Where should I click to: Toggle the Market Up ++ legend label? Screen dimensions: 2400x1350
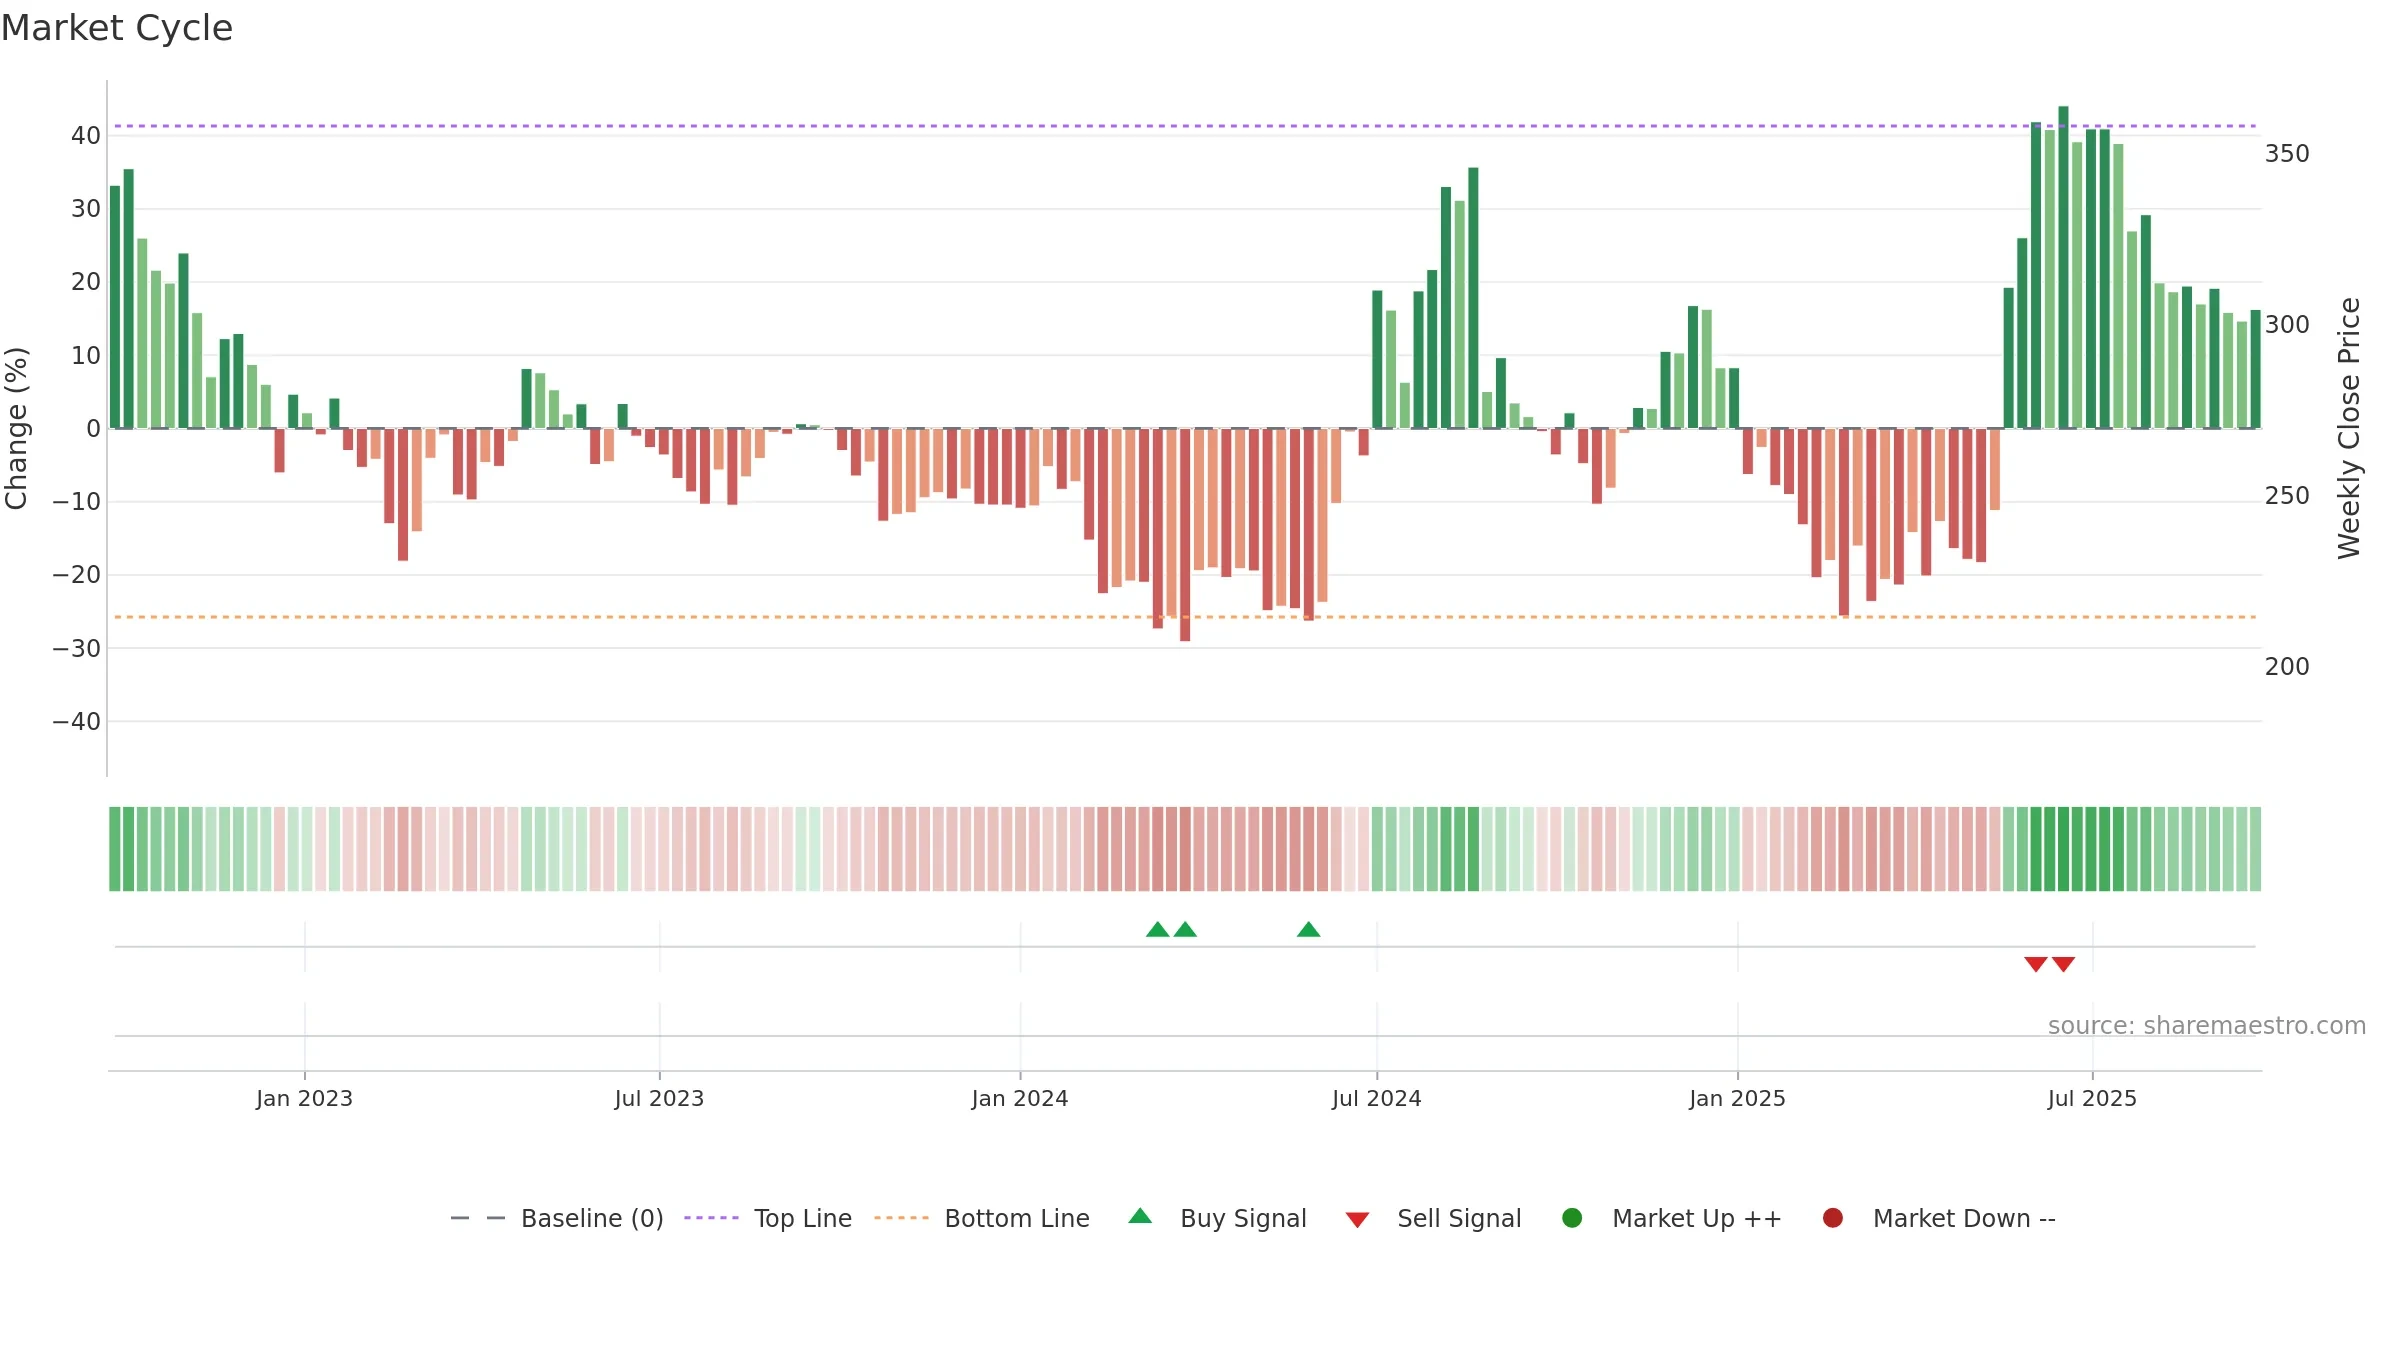[x=1697, y=1218]
